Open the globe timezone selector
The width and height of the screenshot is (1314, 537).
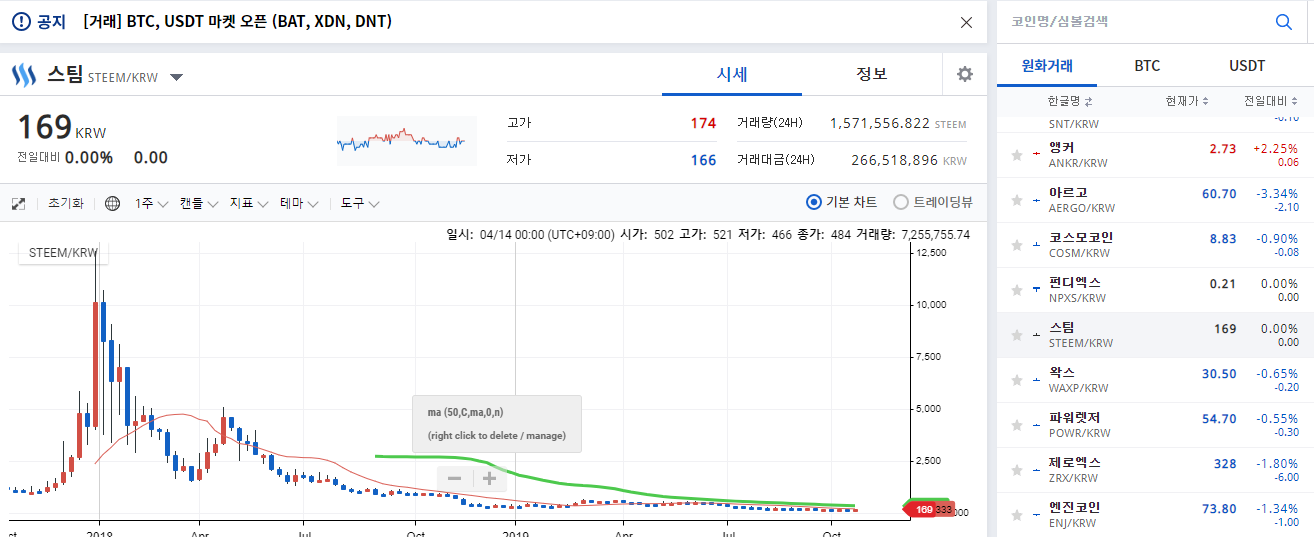pyautogui.click(x=113, y=203)
